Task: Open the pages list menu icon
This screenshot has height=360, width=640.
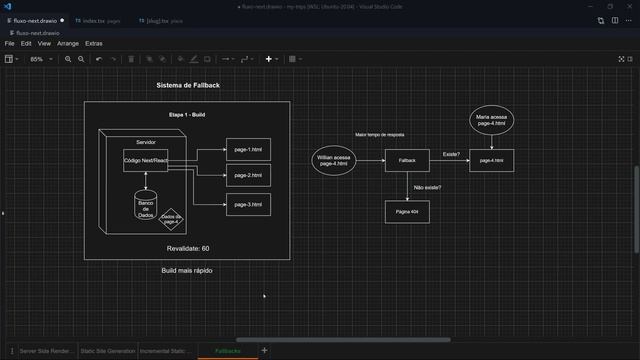Action: pos(12,351)
